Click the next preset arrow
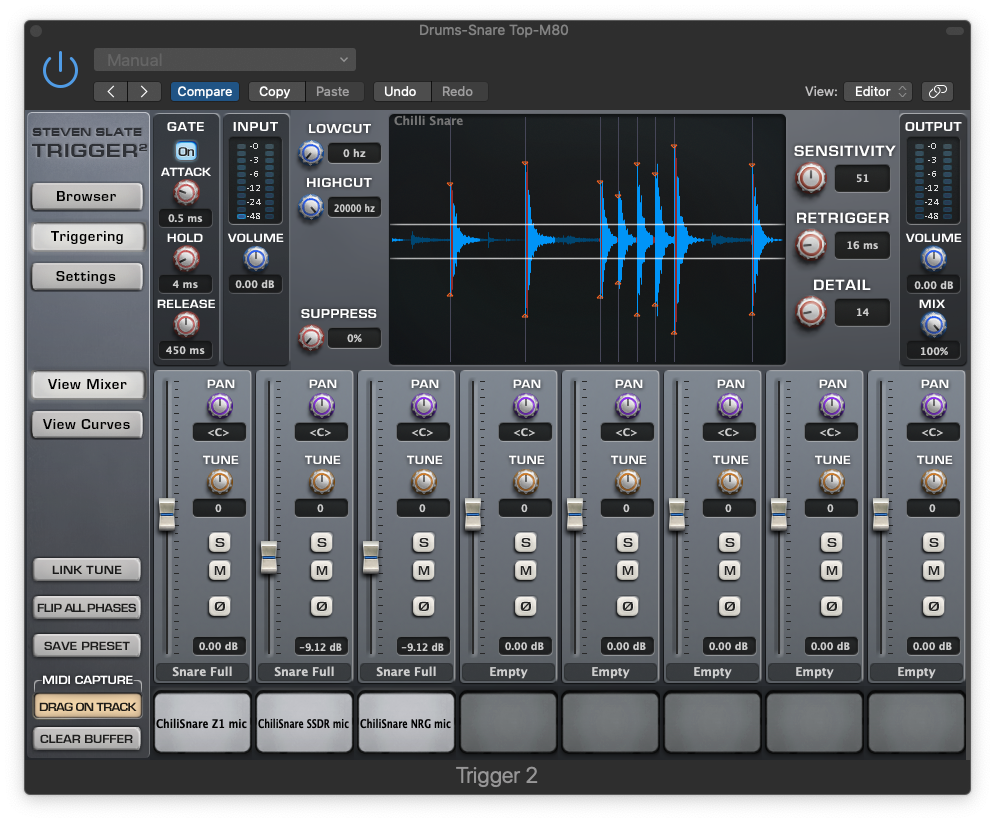995x823 pixels. click(144, 91)
